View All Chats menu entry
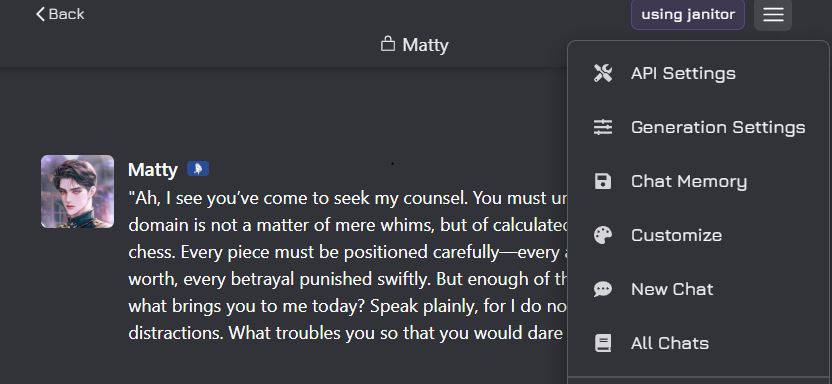Viewport: 832px width, 384px height. click(x=698, y=343)
